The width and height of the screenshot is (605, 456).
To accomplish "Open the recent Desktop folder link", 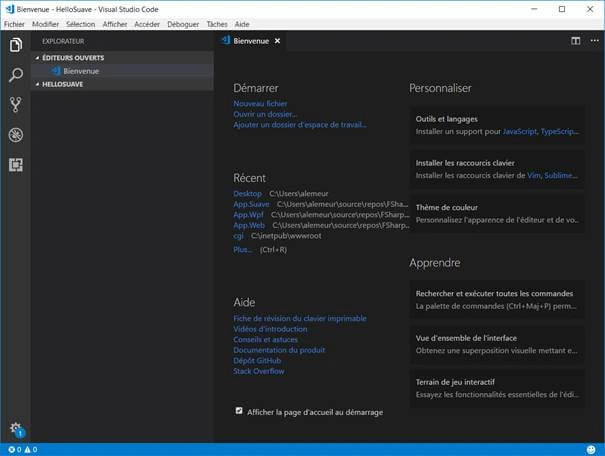I will click(x=247, y=194).
